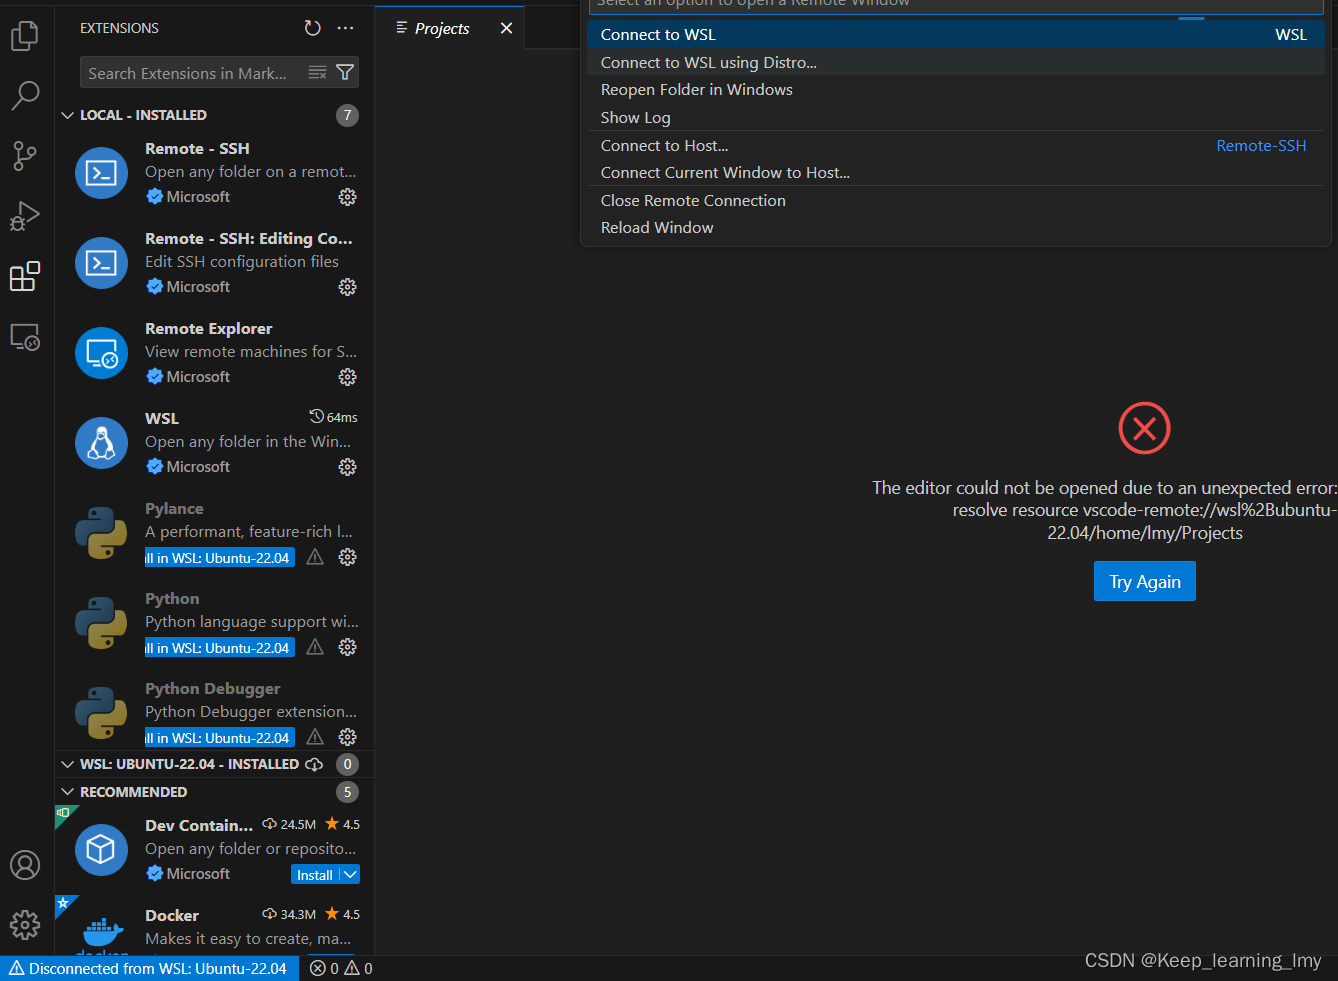
Task: Open the Remote - SSH: Editing Configuration entry
Action: [215, 263]
